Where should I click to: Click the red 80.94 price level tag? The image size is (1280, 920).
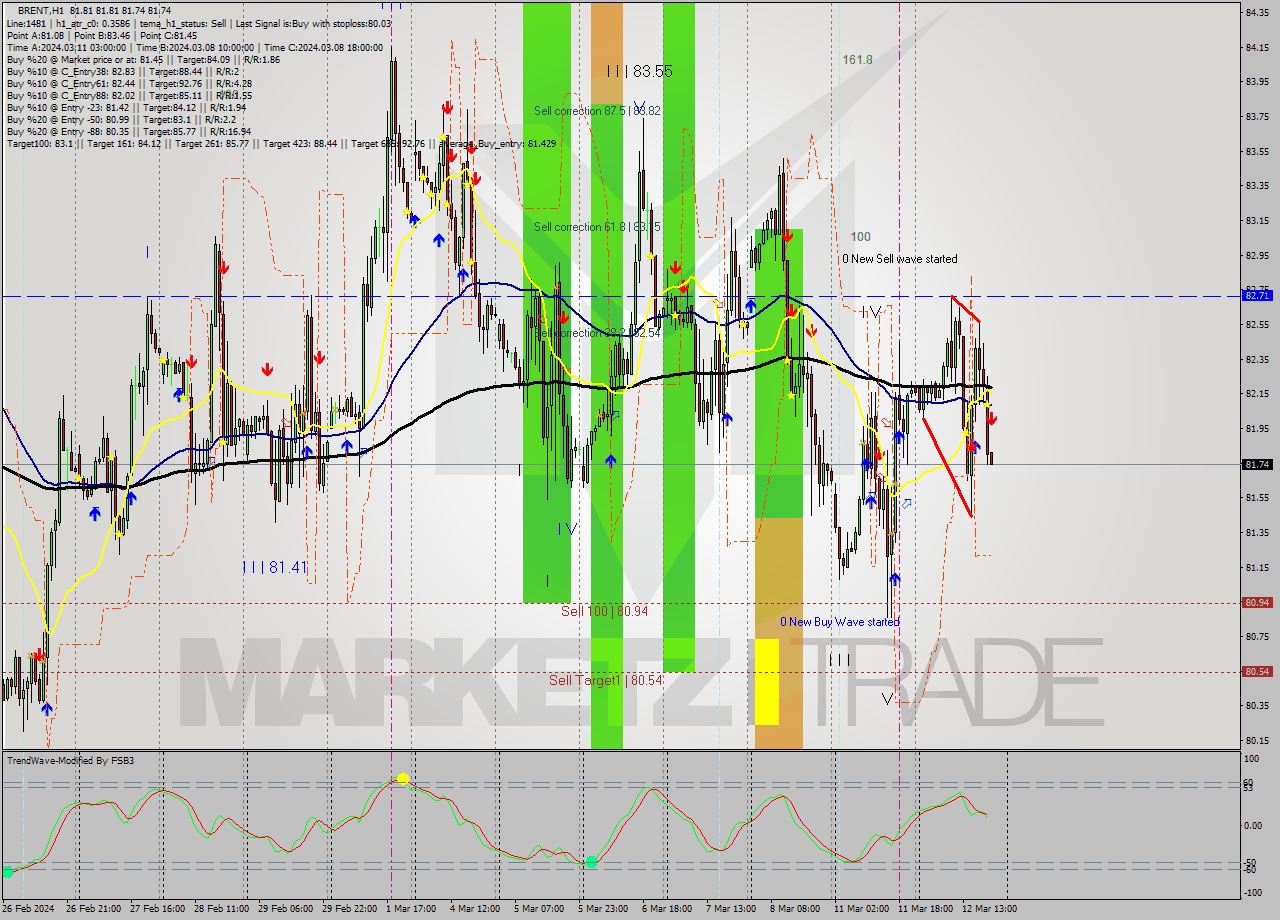point(1256,603)
